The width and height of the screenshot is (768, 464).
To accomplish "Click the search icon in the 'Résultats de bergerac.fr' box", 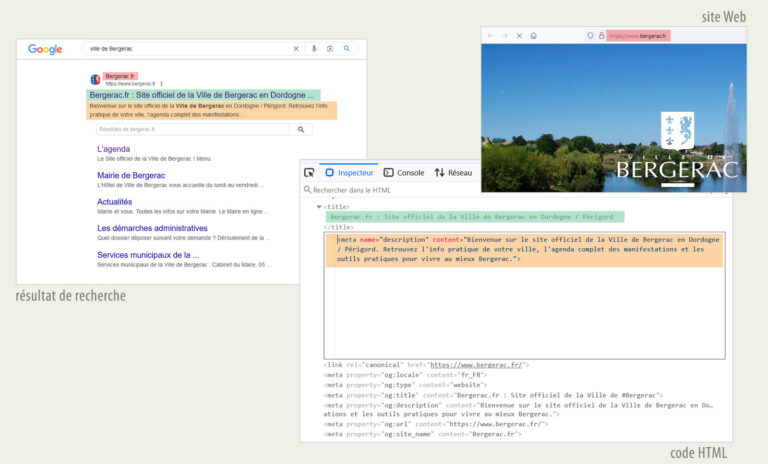I will (301, 129).
